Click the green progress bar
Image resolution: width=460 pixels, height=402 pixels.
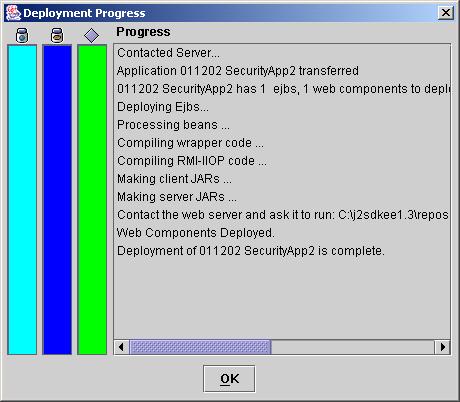92,199
